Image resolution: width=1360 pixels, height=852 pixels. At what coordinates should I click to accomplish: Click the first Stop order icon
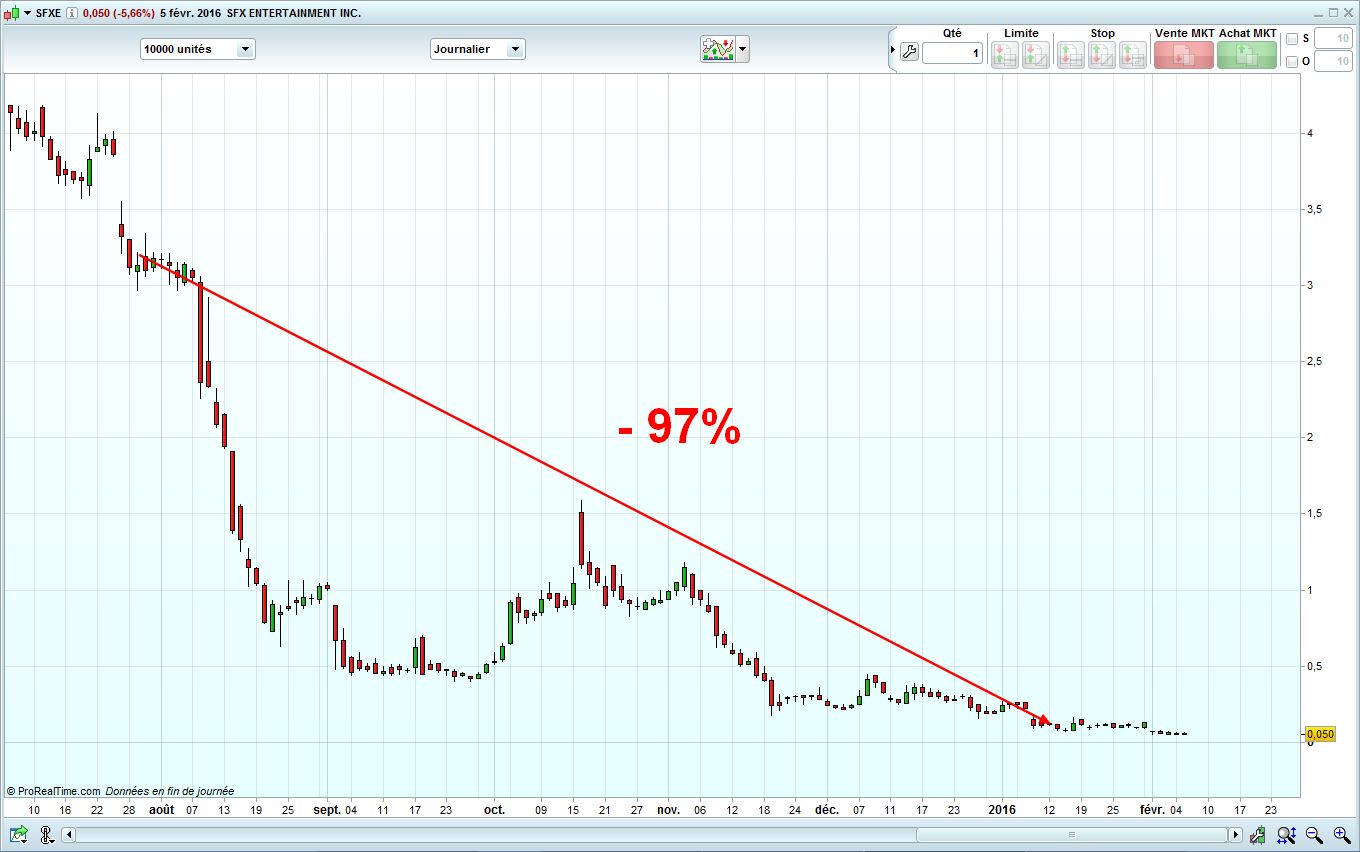(x=1070, y=55)
